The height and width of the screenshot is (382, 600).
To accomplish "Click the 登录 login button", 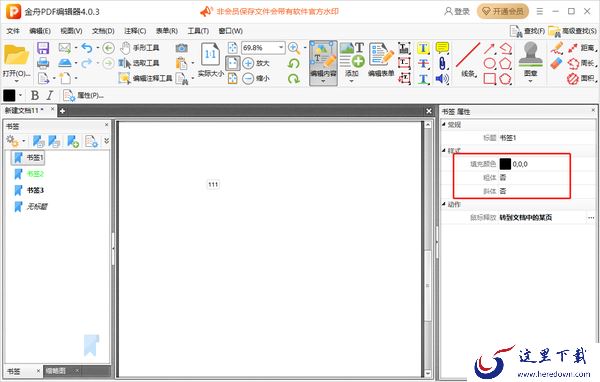I will click(x=457, y=11).
